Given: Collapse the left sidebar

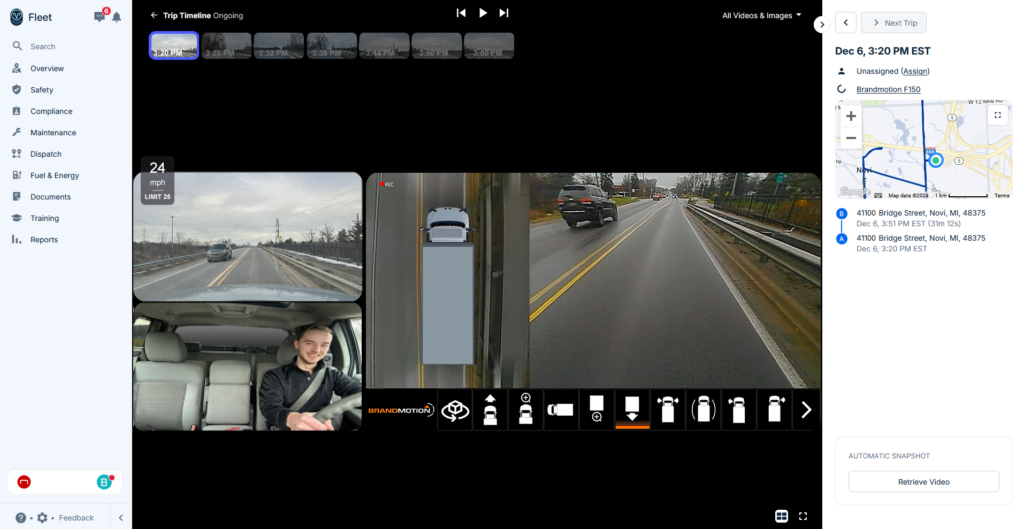Looking at the screenshot, I should 120,518.
